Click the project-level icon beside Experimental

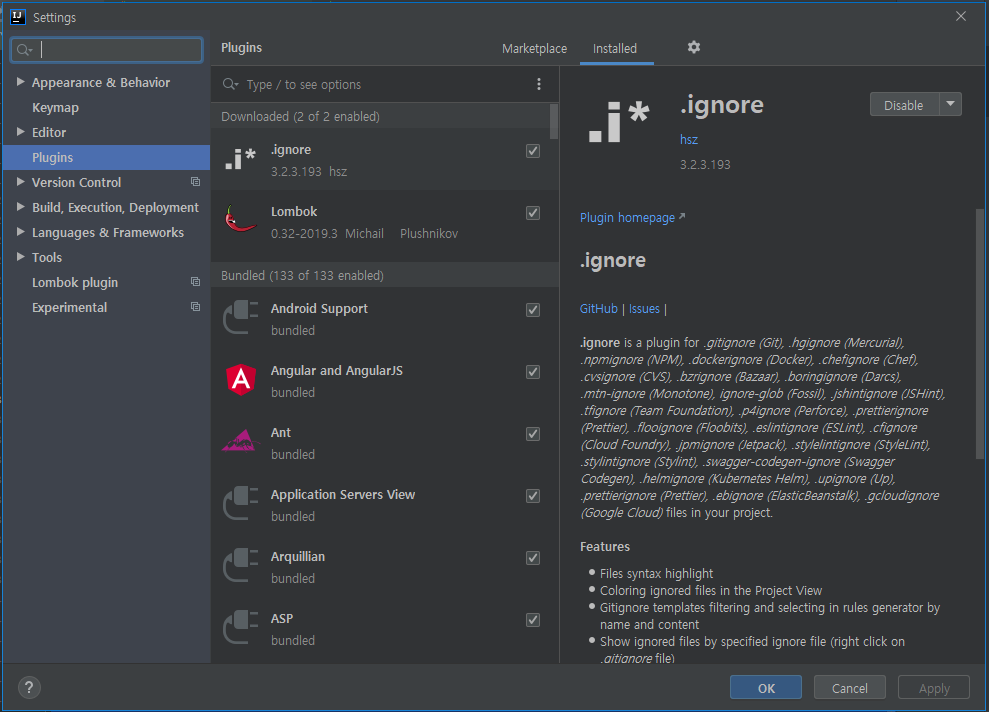point(196,307)
